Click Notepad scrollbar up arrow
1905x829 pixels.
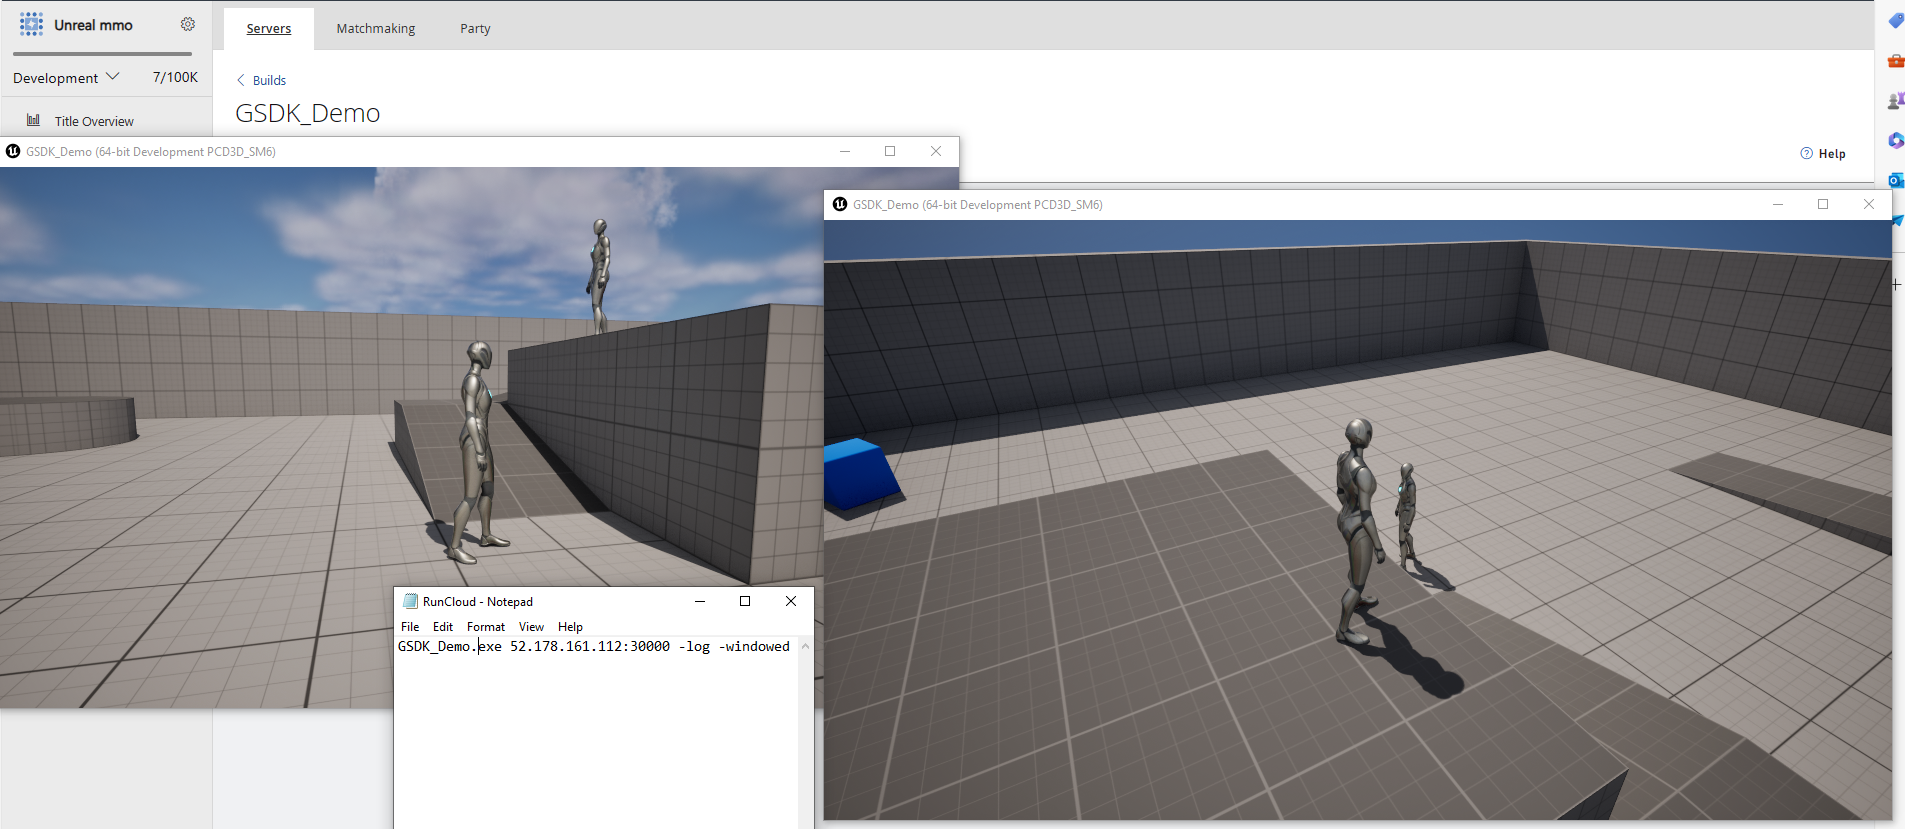(805, 646)
